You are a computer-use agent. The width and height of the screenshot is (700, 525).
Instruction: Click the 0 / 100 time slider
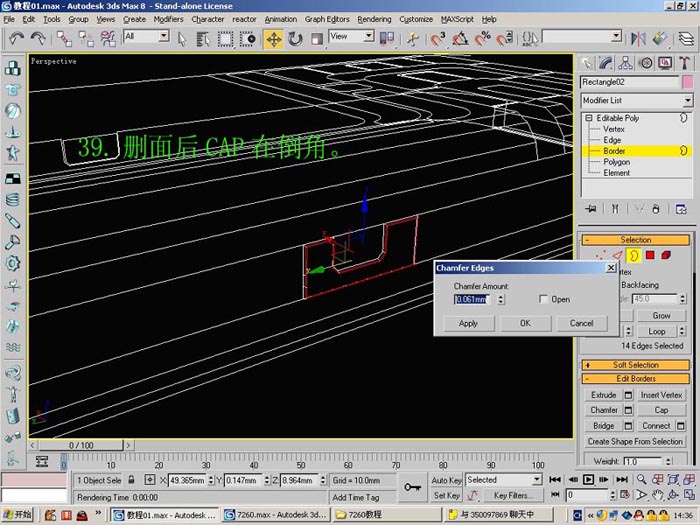pos(81,445)
